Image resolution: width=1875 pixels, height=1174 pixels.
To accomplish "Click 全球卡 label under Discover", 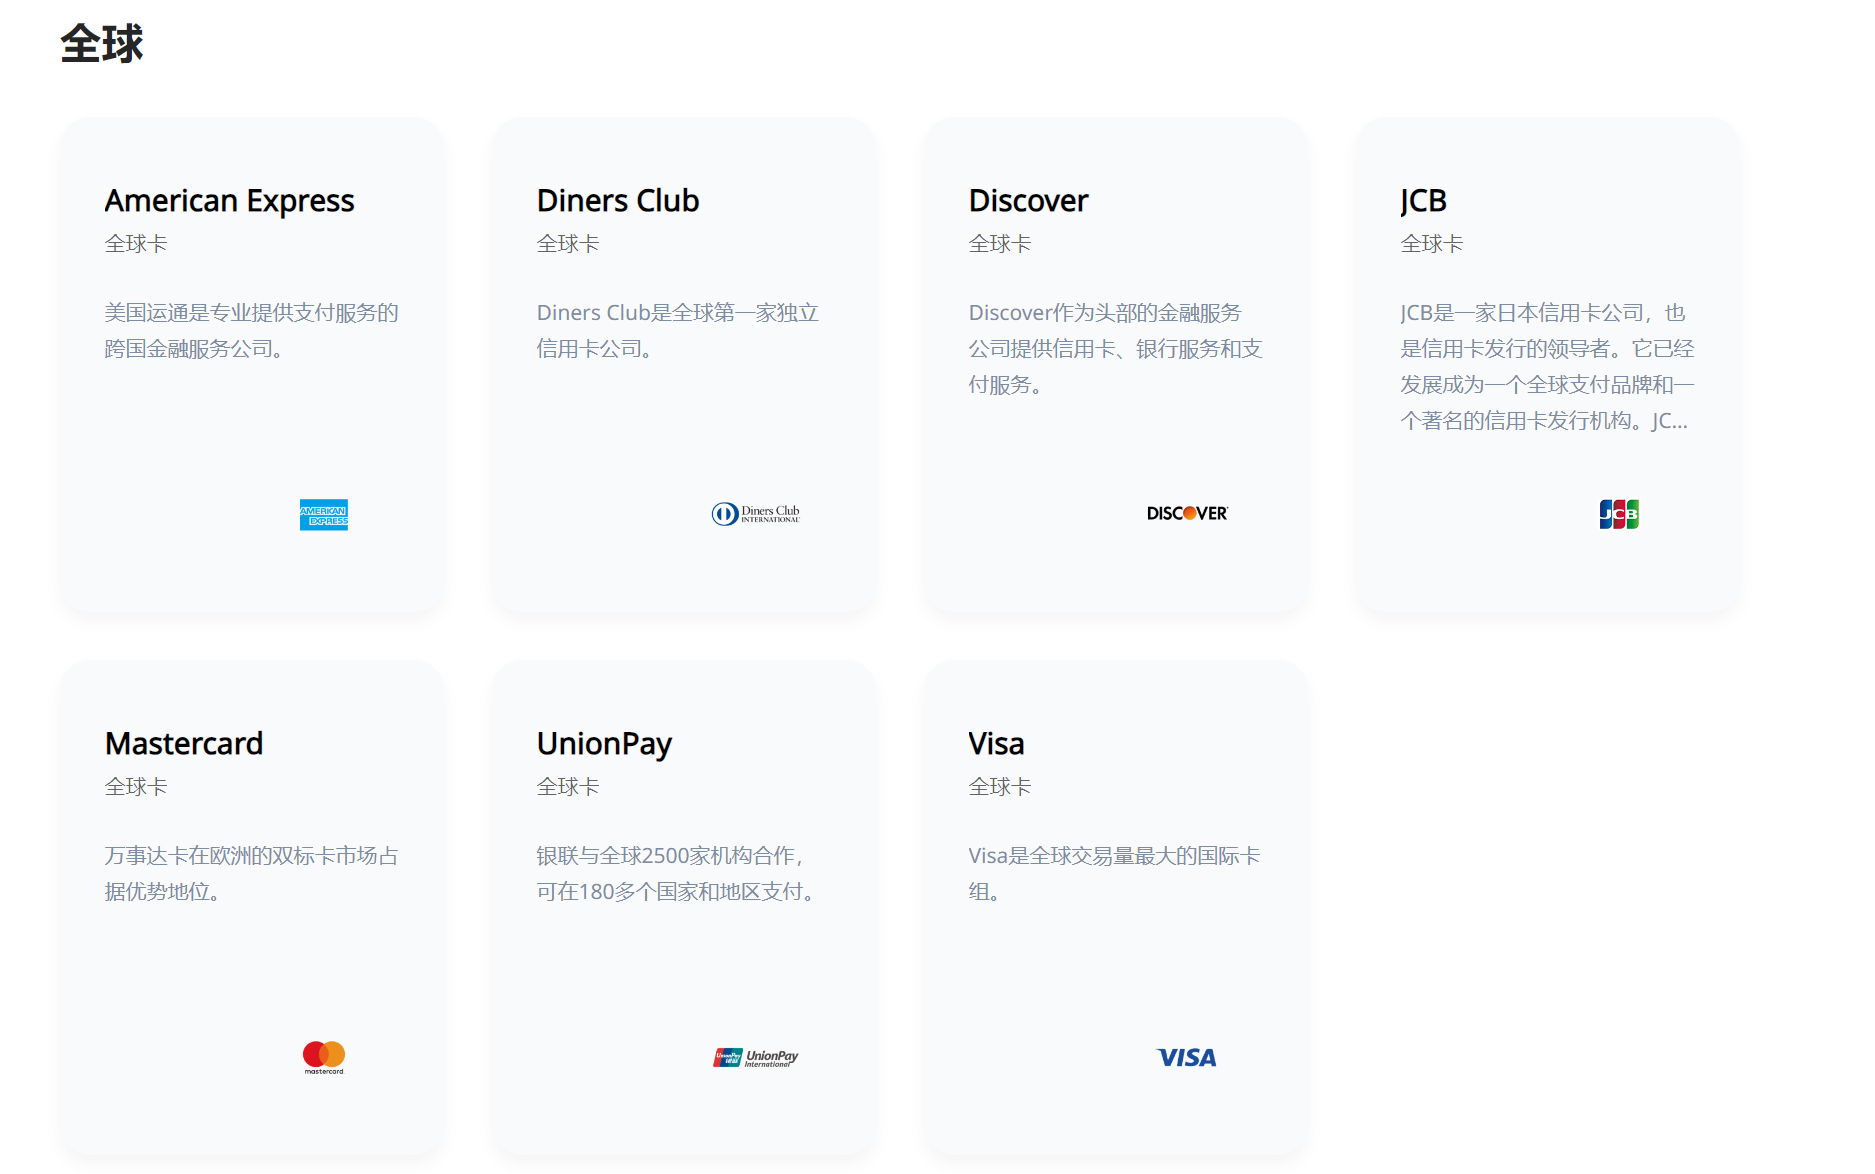I will click(1000, 244).
